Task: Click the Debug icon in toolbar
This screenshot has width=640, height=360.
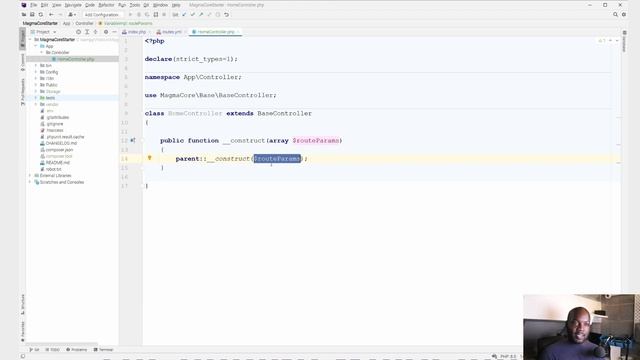Action: pyautogui.click(x=139, y=15)
